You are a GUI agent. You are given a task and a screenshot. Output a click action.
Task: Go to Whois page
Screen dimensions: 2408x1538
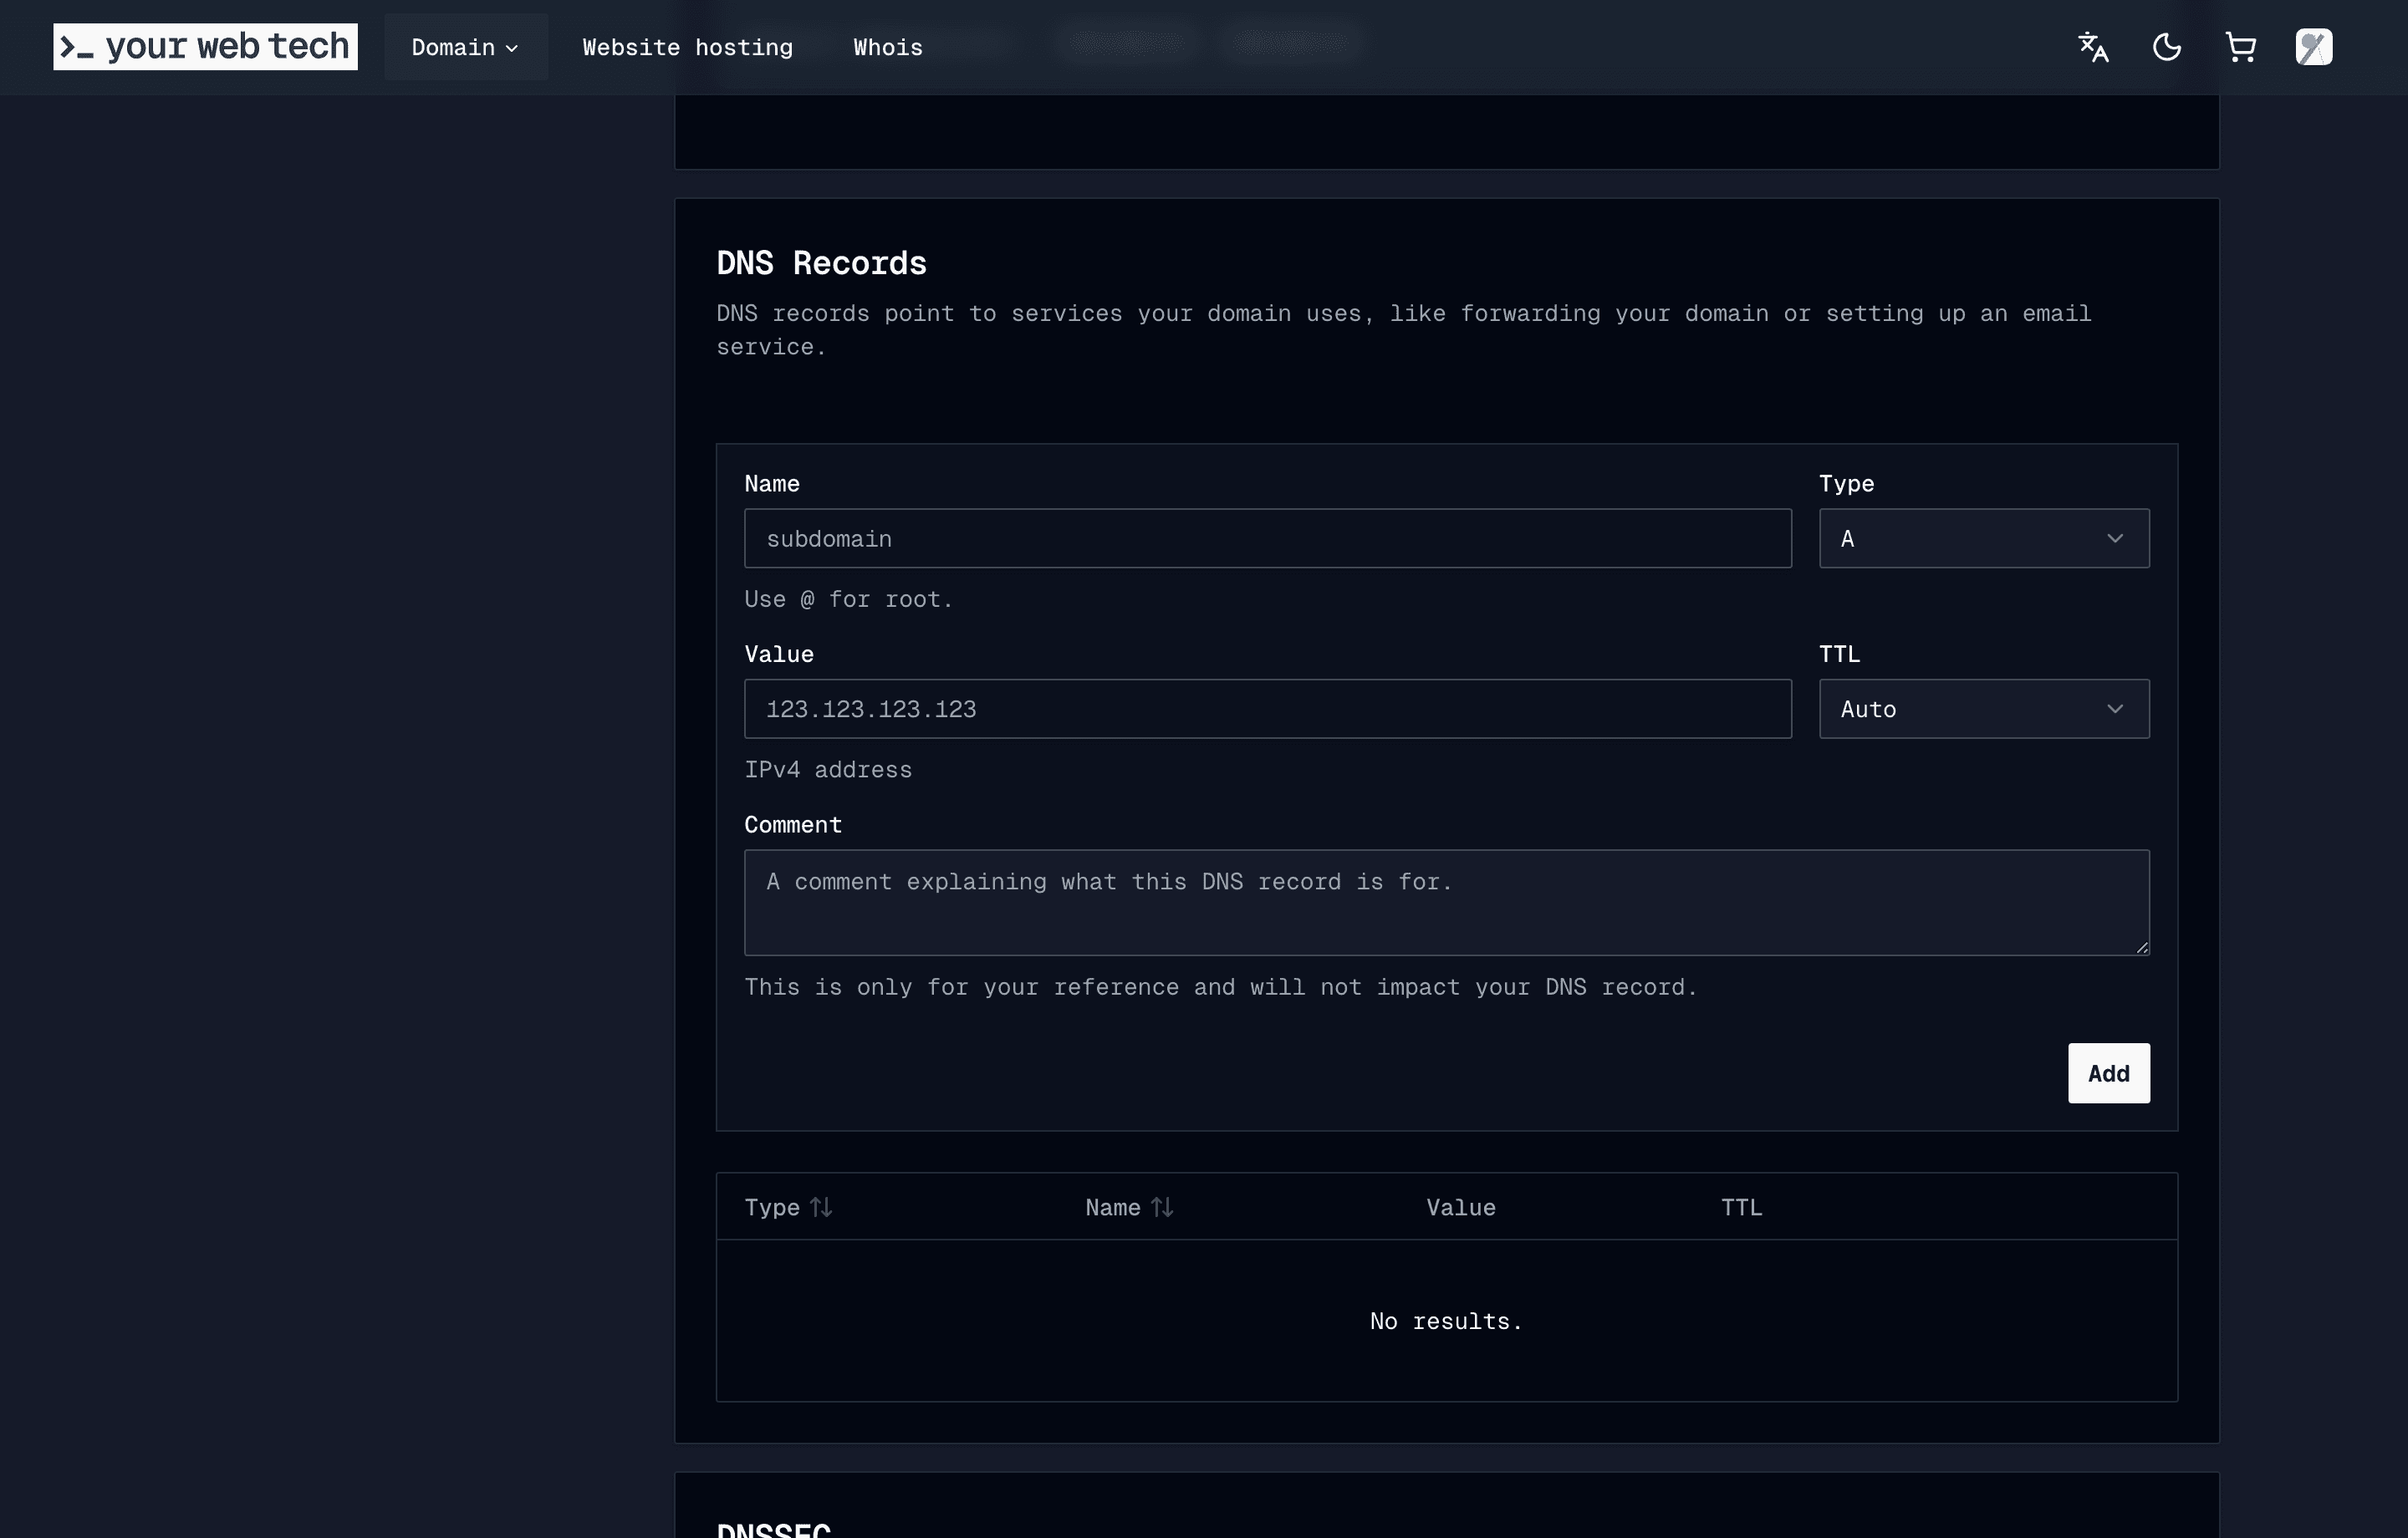coord(888,47)
